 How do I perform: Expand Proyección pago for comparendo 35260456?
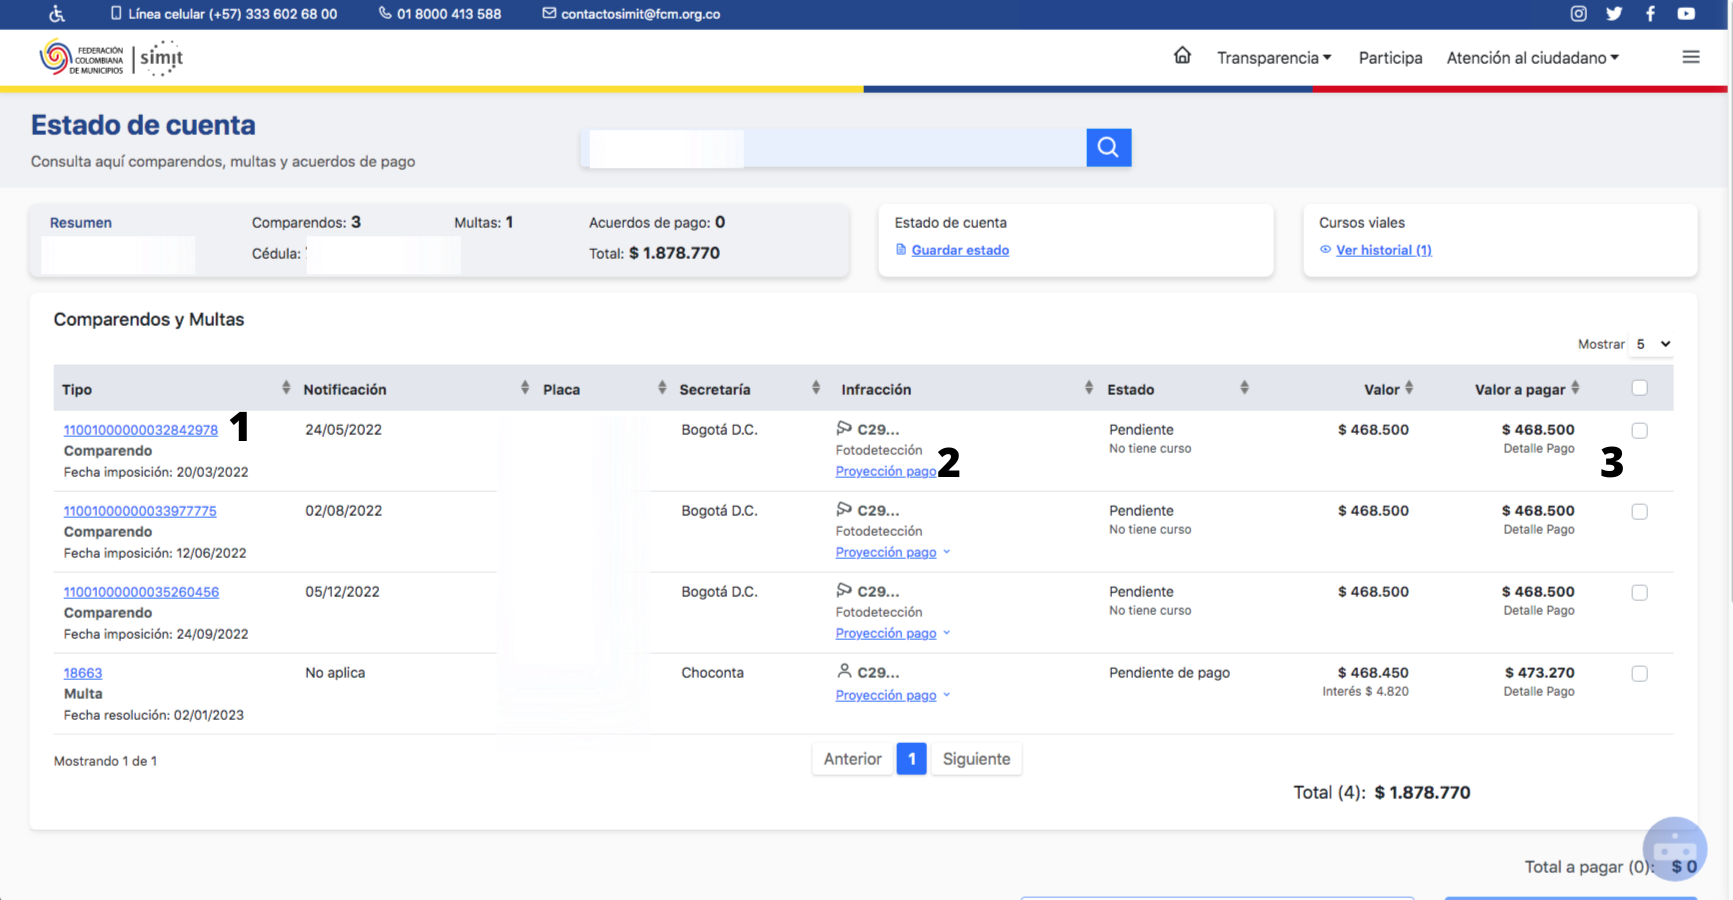(x=892, y=633)
